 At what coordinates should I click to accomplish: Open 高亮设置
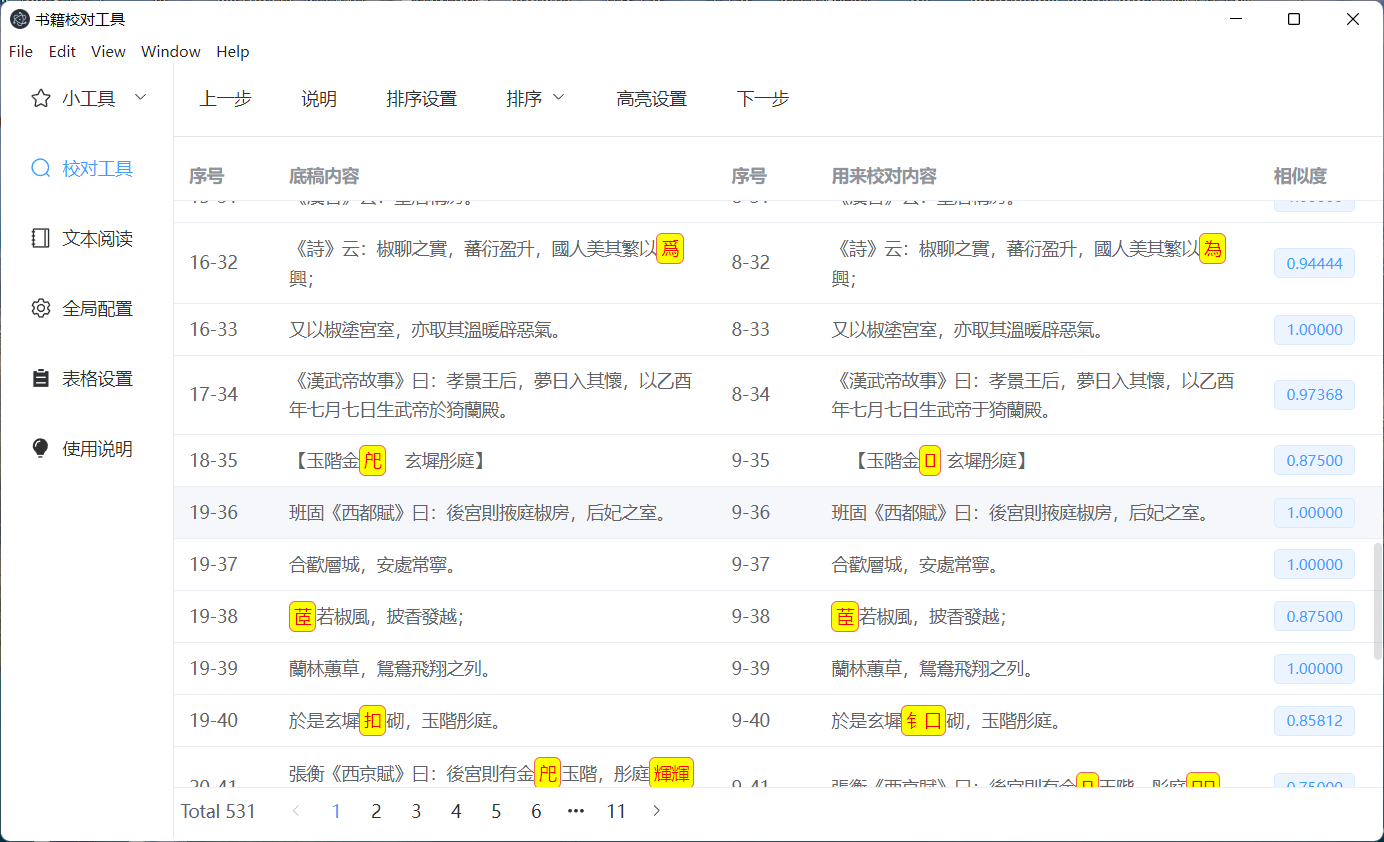652,98
